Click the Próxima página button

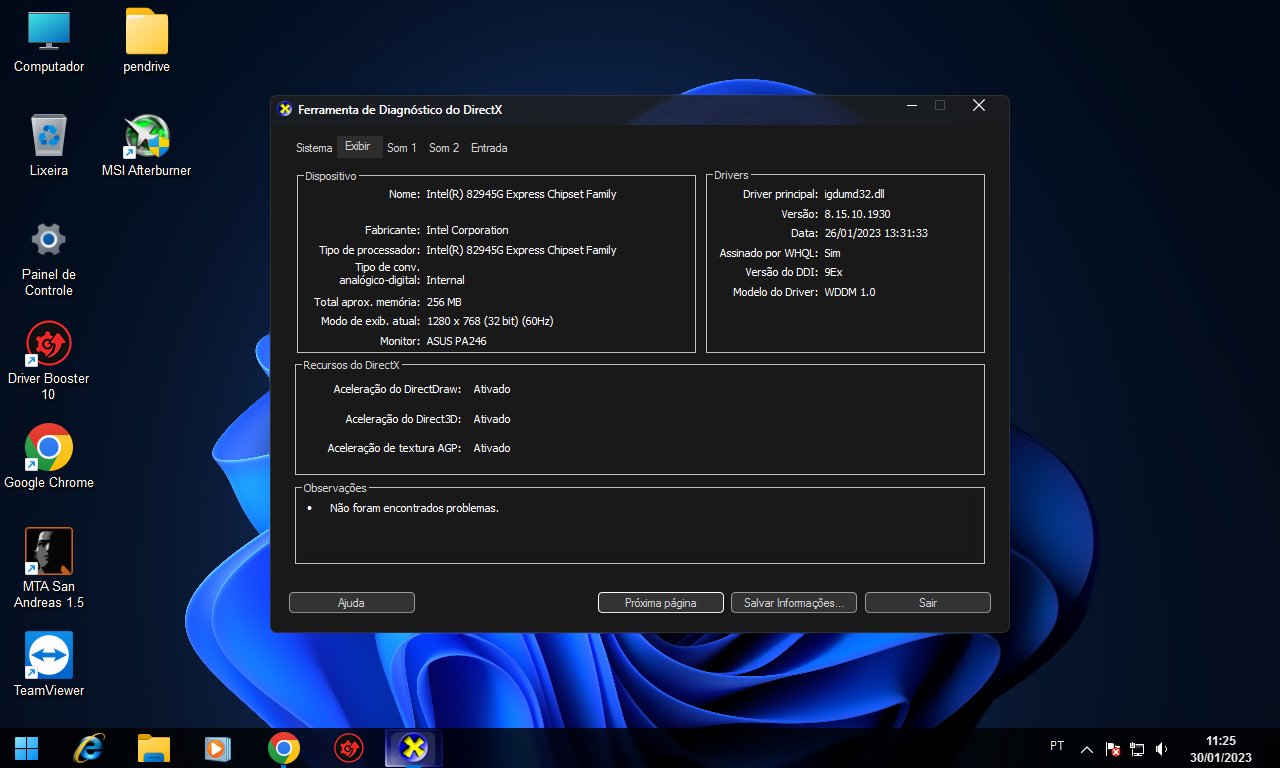661,603
